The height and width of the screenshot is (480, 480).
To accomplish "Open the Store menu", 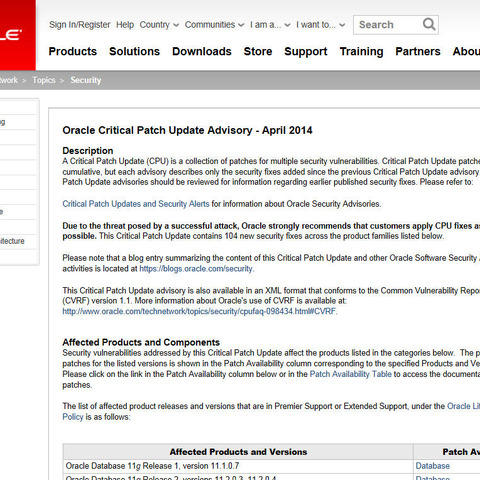I will [258, 51].
